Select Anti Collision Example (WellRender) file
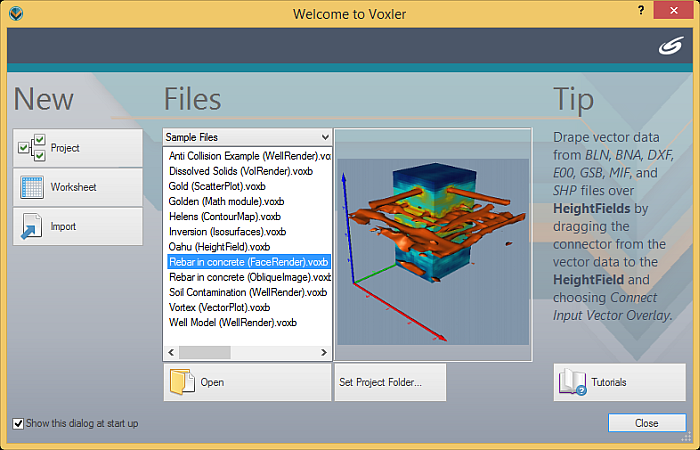The image size is (700, 450). [x=249, y=156]
